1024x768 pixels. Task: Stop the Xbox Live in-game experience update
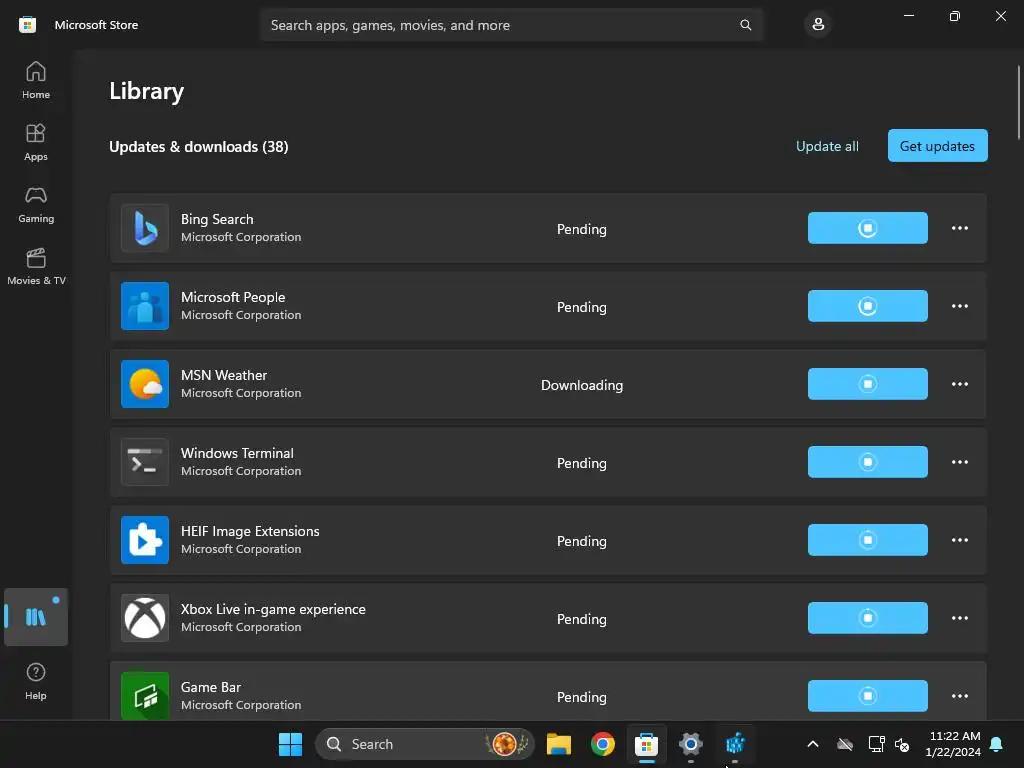point(867,618)
